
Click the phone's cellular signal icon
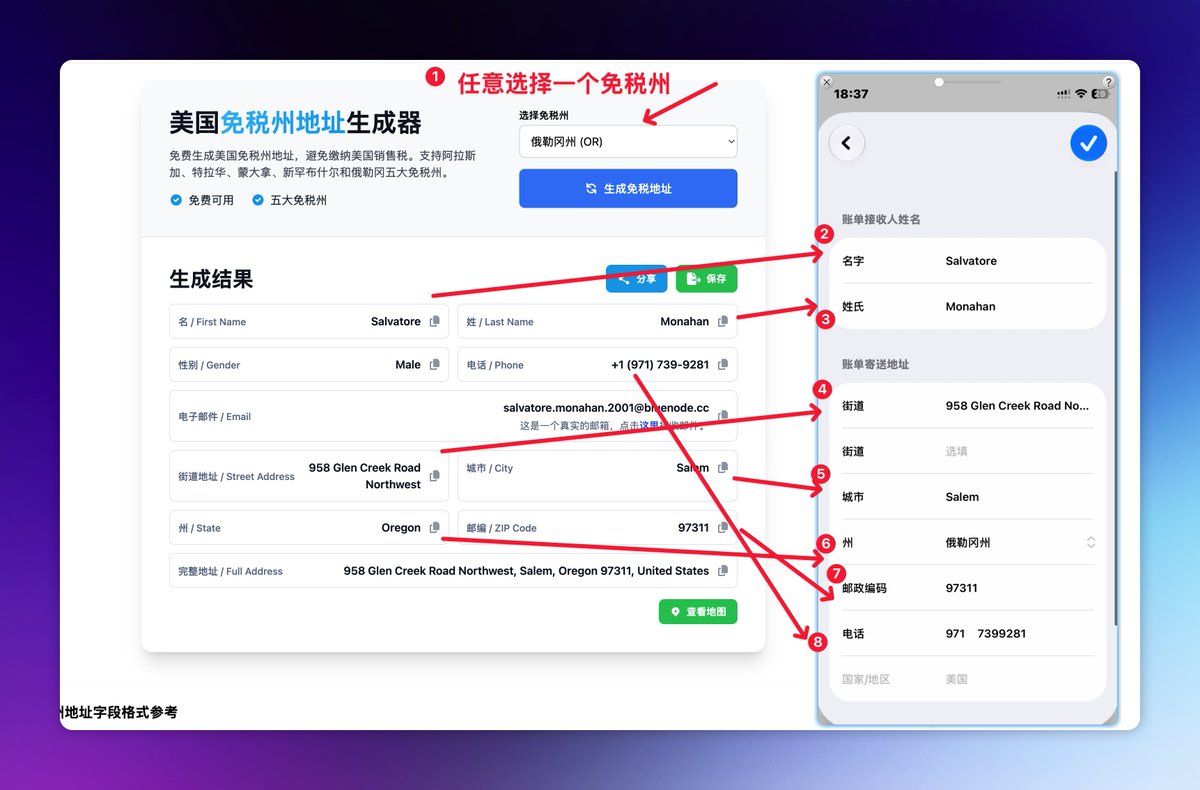1063,94
